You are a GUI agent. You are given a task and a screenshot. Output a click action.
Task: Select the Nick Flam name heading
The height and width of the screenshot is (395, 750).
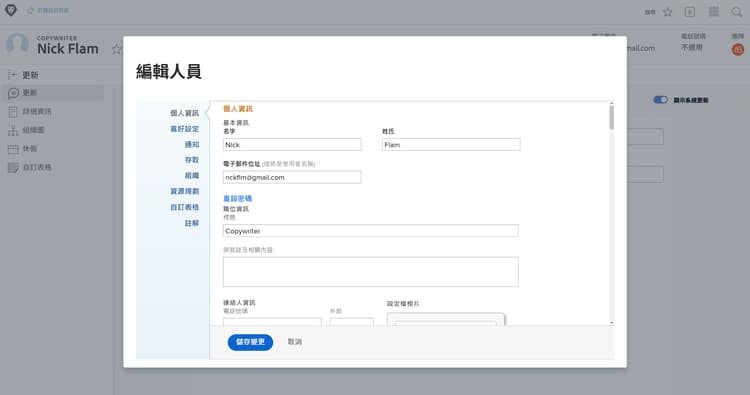click(68, 49)
